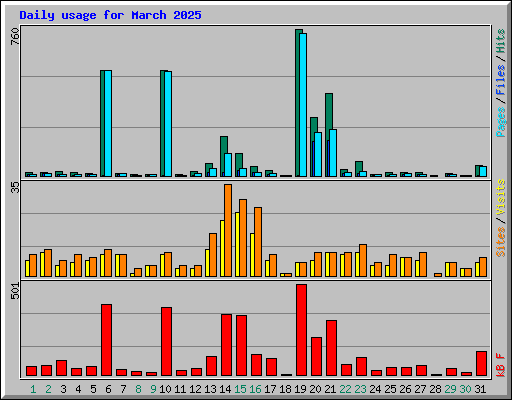Screen dimensions: 512x400
Task: Click day label 7 on the x-axis
Action: point(123,389)
